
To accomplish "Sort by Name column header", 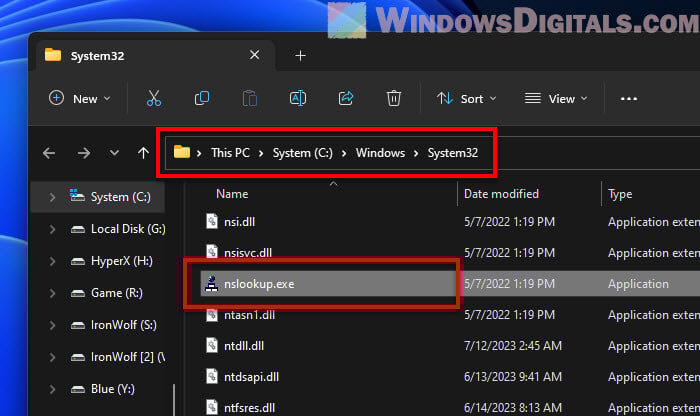I will tap(232, 194).
